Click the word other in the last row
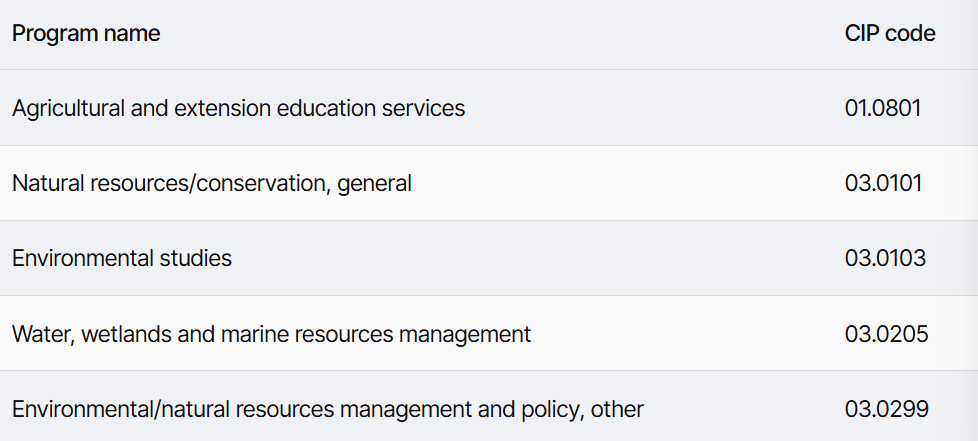Viewport: 978px width, 441px height. [x=617, y=410]
